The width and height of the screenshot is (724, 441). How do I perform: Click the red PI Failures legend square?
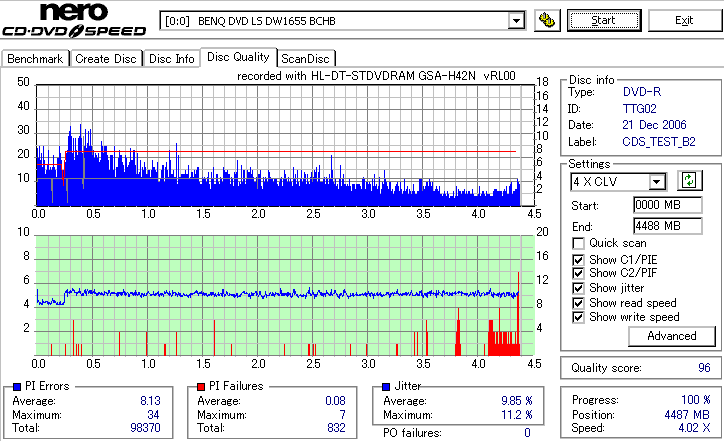pyautogui.click(x=201, y=387)
